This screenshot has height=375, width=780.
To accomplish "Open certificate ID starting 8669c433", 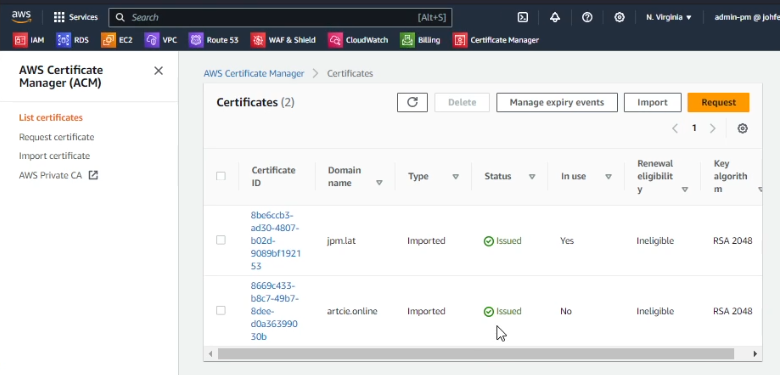I will [x=274, y=311].
